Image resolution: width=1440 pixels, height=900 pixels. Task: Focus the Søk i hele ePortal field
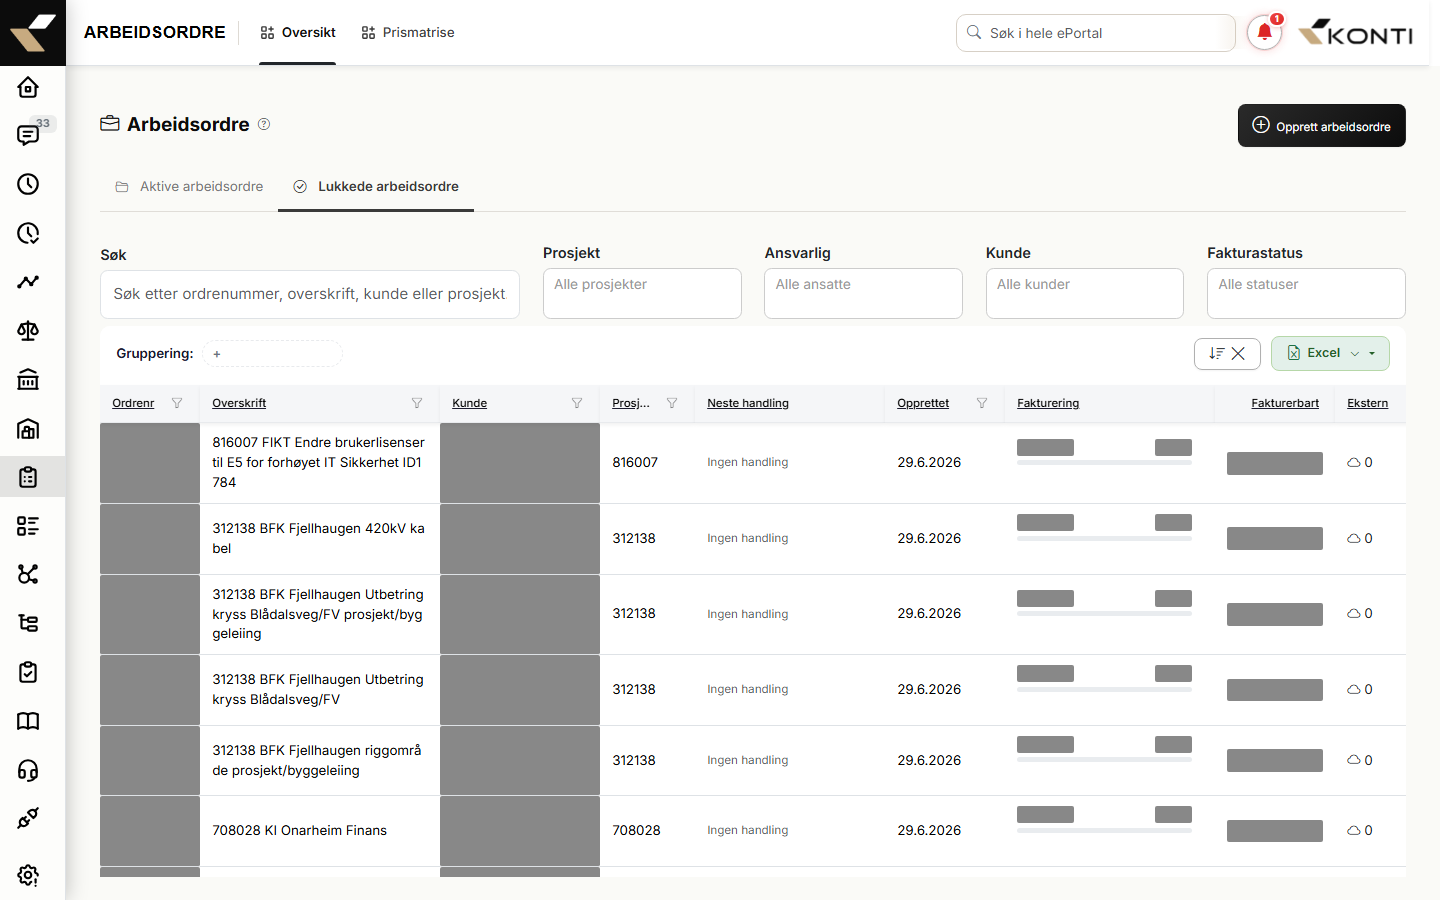(x=1095, y=33)
